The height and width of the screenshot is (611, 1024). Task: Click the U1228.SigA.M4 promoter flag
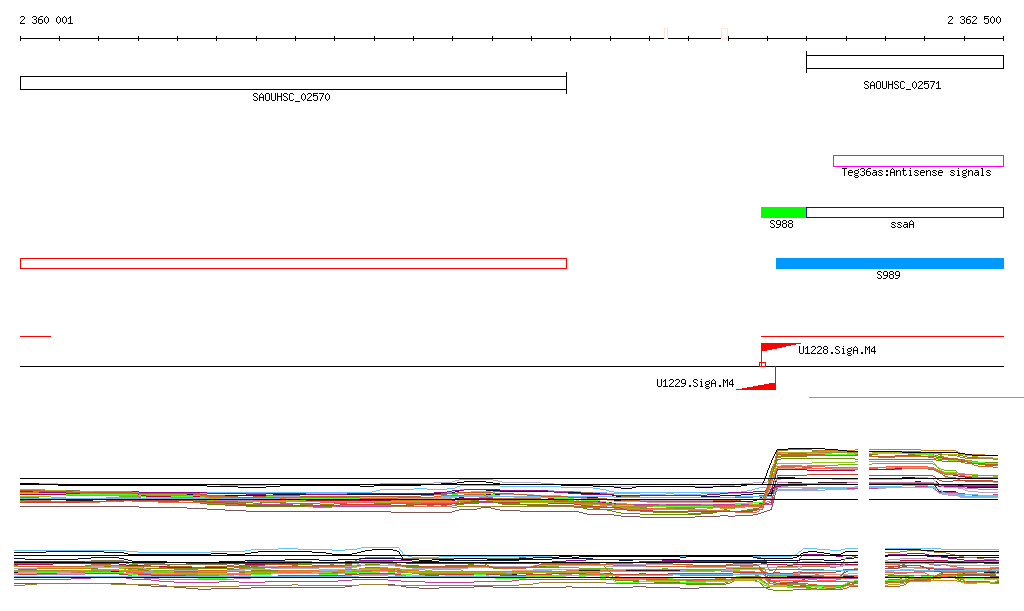pyautogui.click(x=780, y=348)
